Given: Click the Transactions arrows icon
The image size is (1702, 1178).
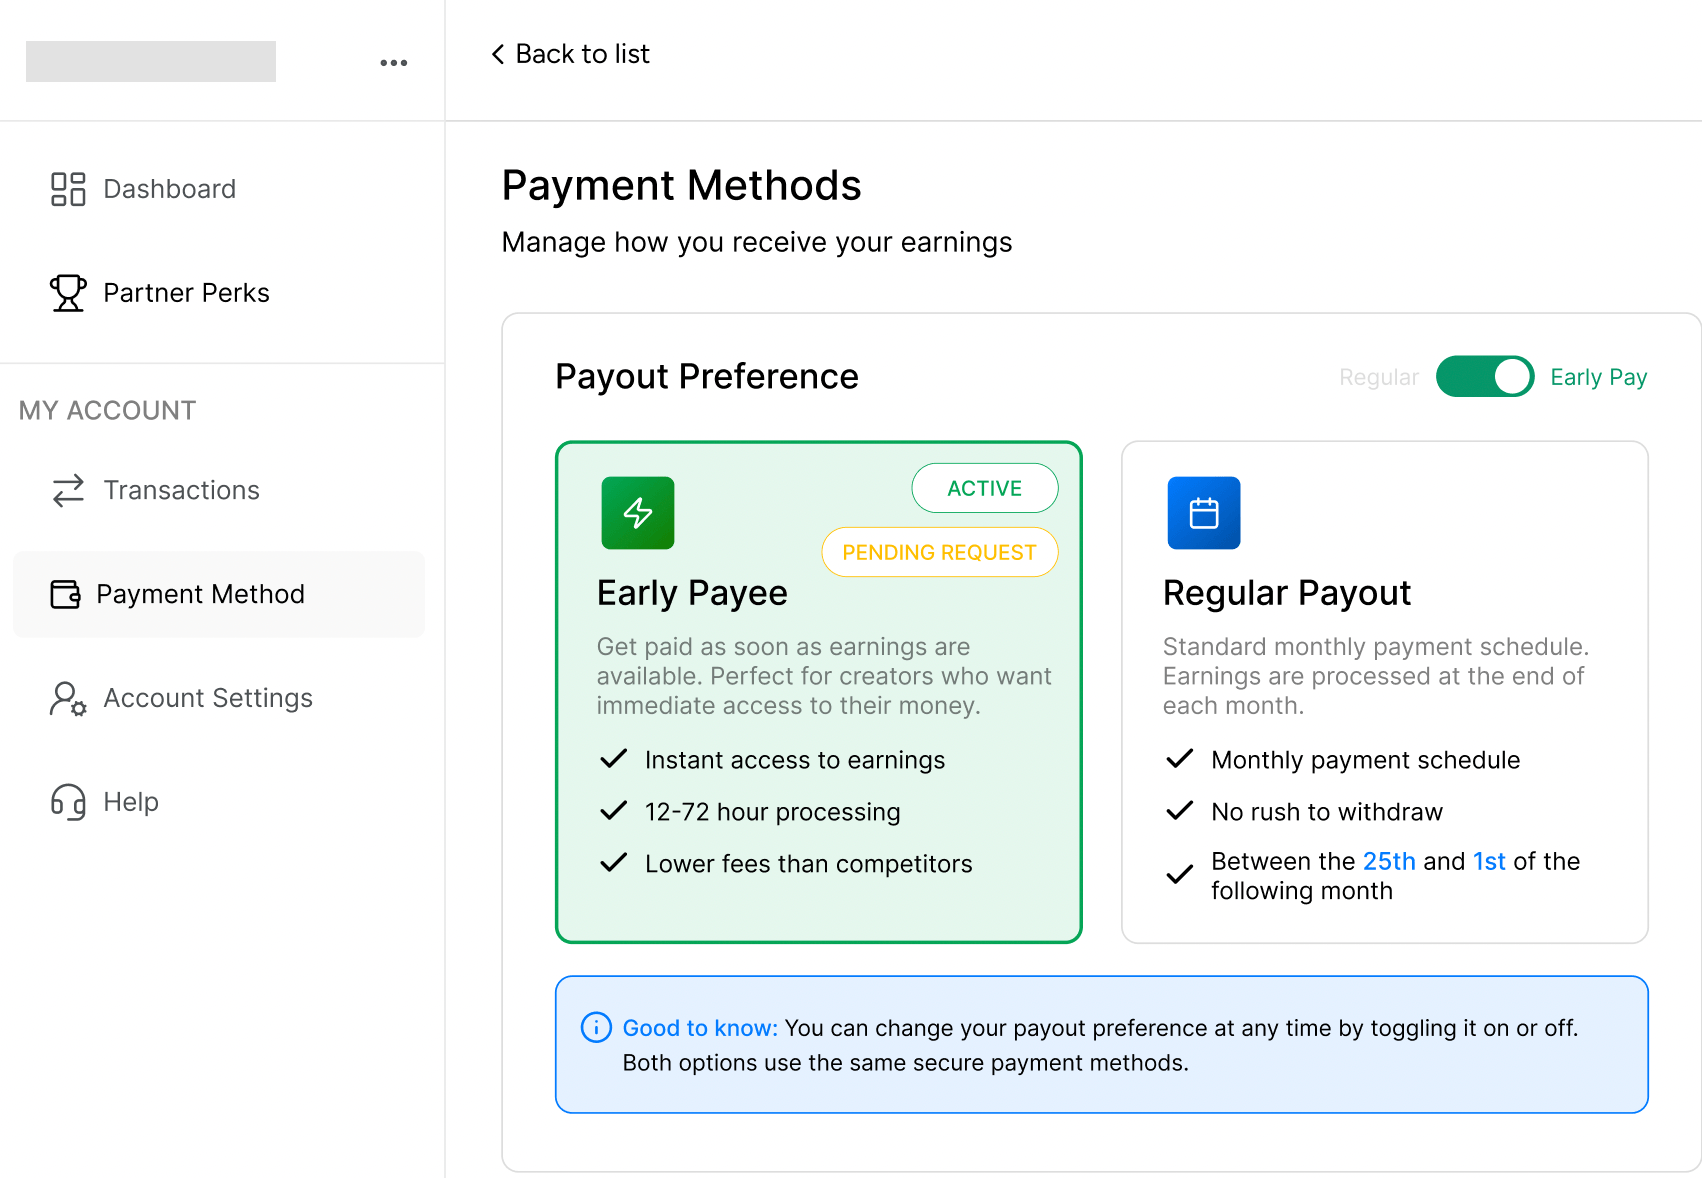Looking at the screenshot, I should coord(68,490).
